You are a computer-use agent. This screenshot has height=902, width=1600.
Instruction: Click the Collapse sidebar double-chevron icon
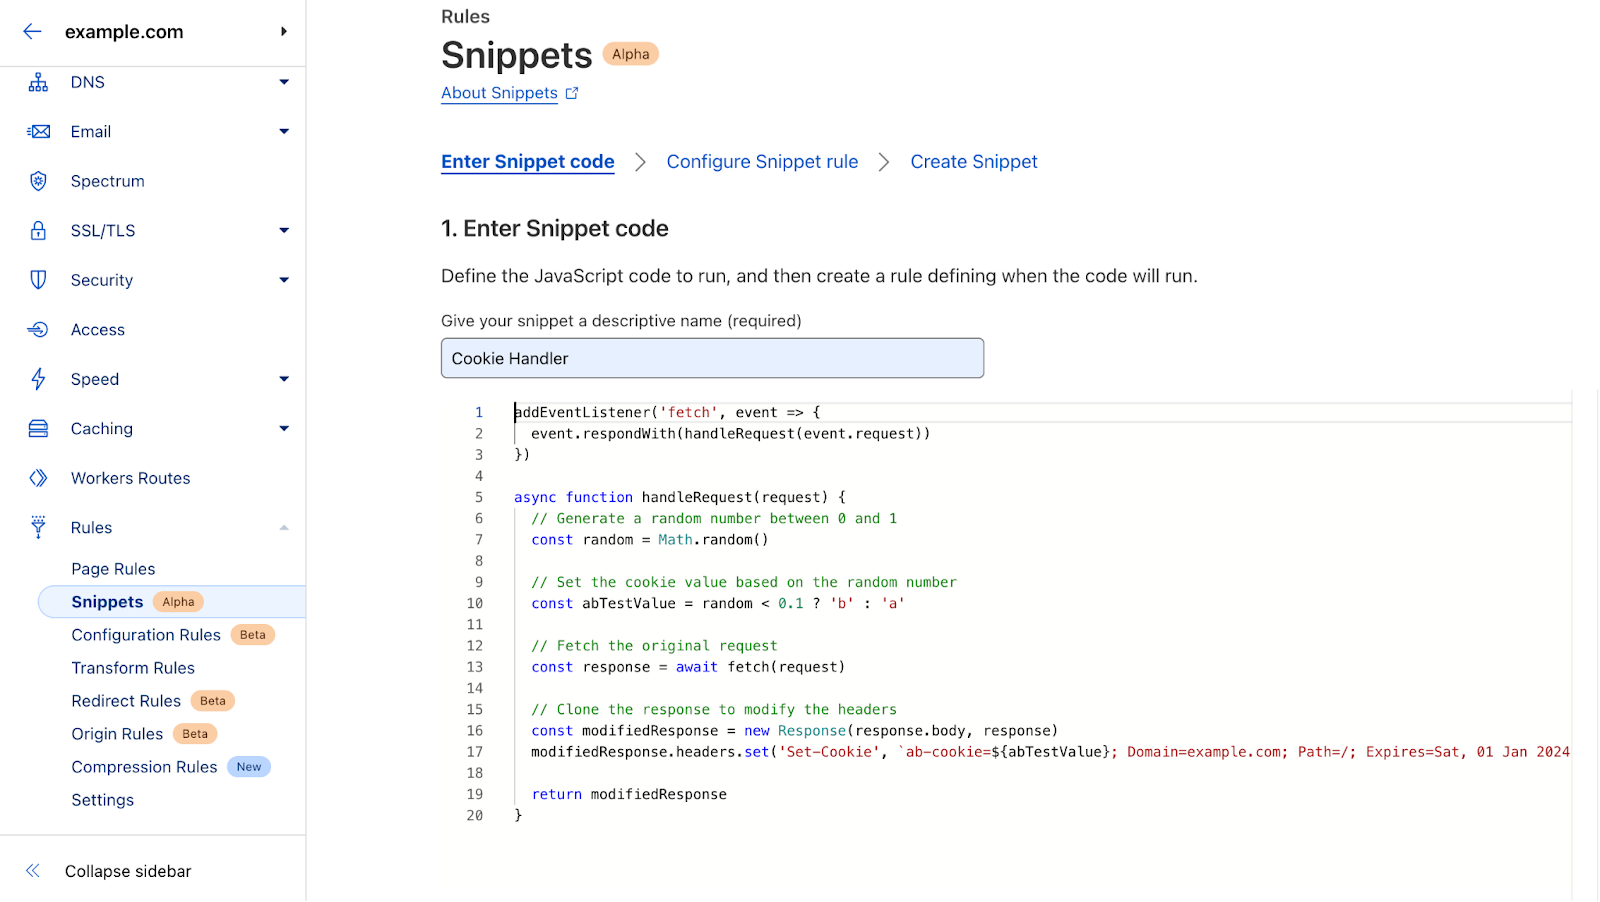33,871
